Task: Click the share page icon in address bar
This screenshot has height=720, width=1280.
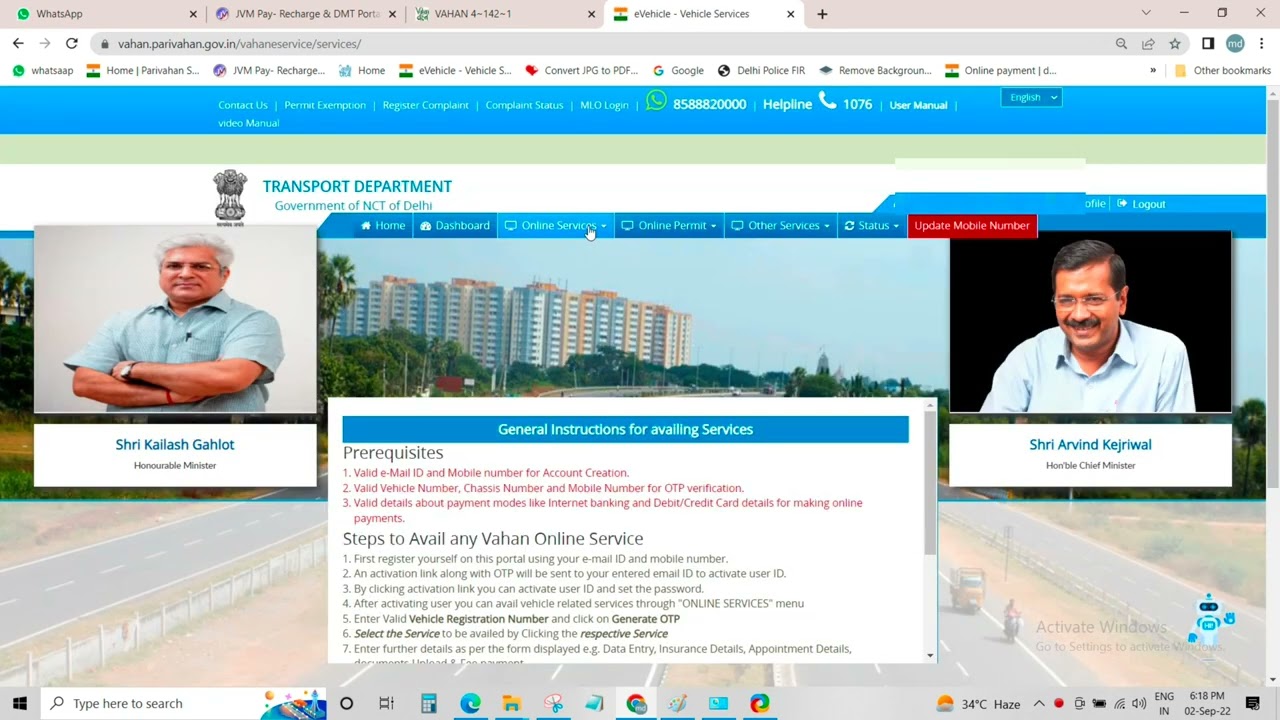Action: click(1148, 44)
